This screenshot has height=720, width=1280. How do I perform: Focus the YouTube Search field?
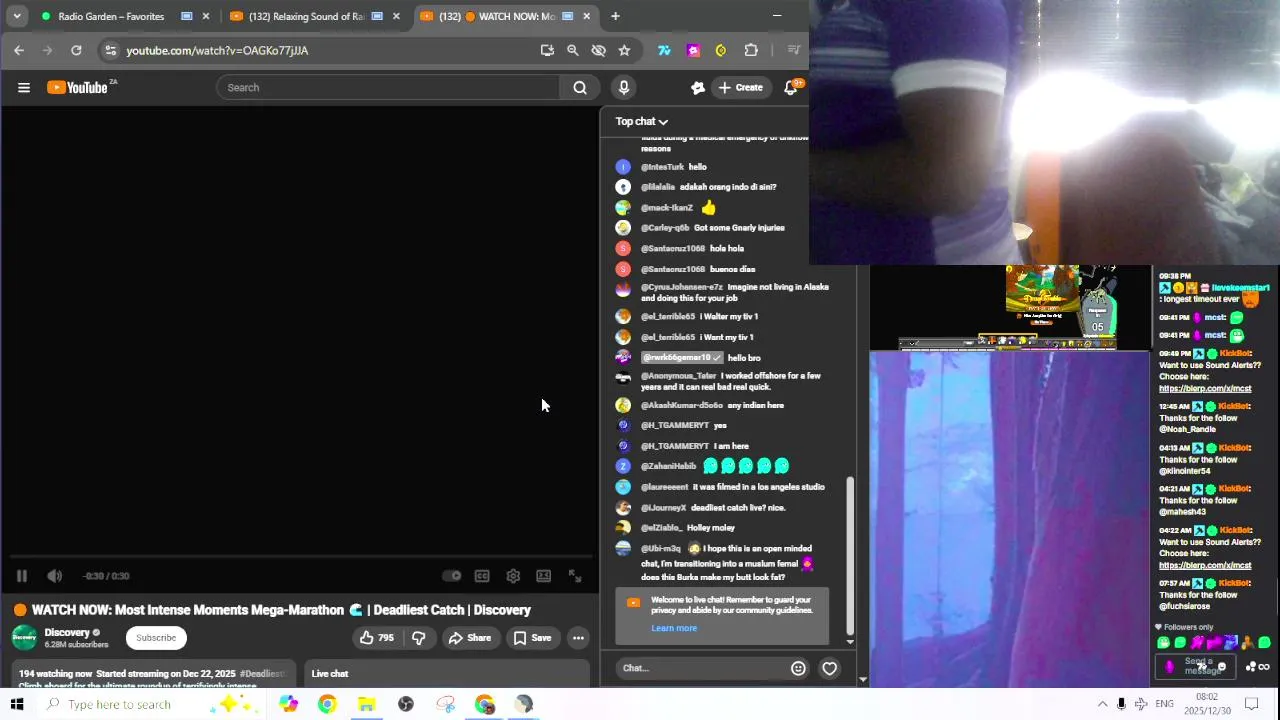point(388,88)
